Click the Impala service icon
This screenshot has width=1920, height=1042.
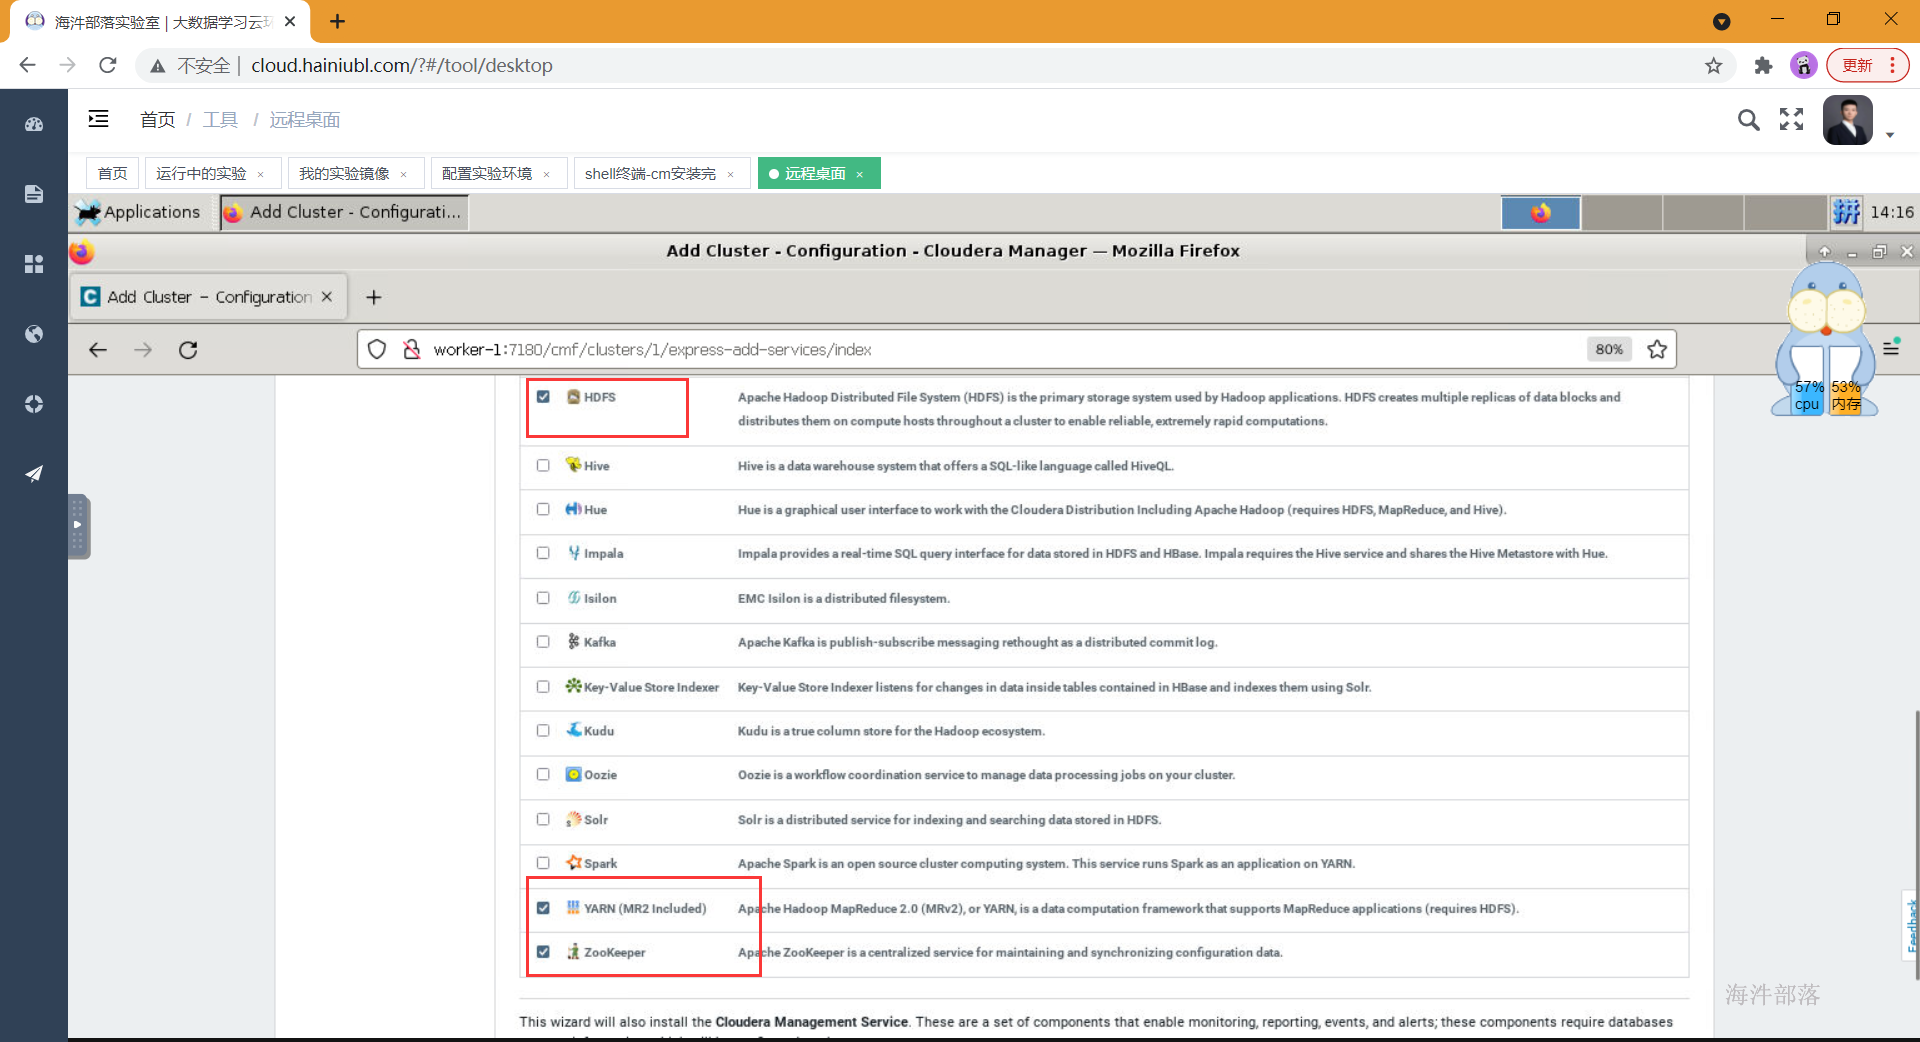tap(574, 553)
